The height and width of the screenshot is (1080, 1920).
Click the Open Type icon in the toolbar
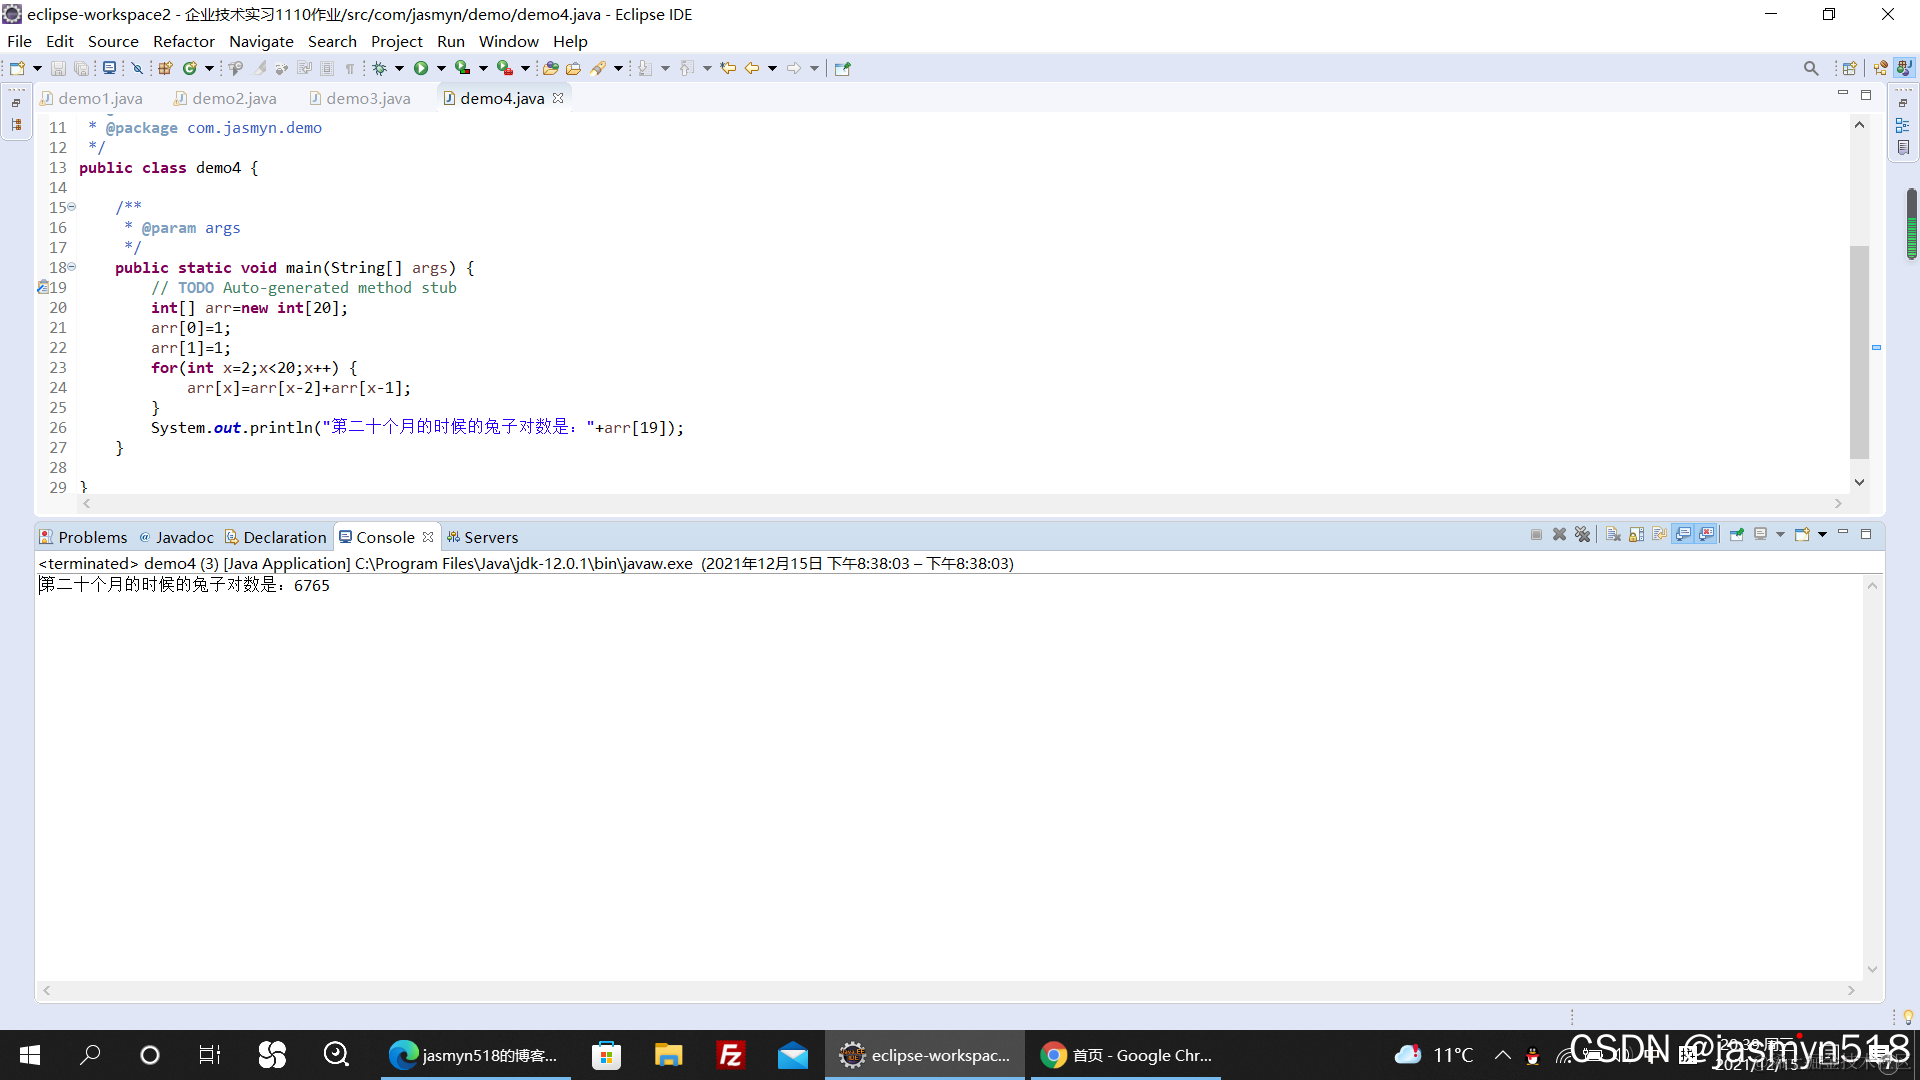coord(551,68)
